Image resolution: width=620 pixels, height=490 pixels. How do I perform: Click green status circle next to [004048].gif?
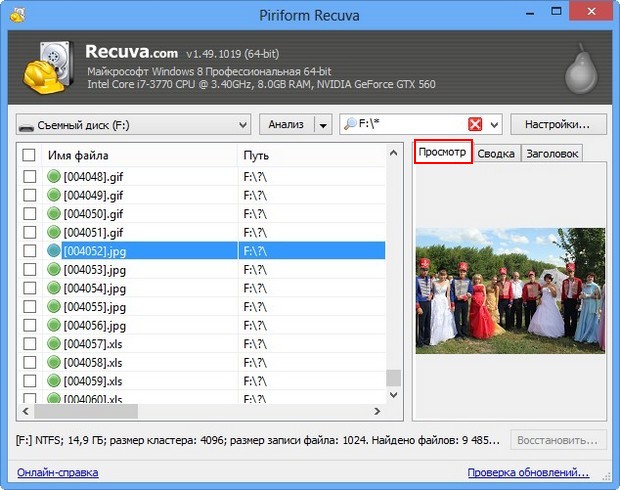[54, 177]
